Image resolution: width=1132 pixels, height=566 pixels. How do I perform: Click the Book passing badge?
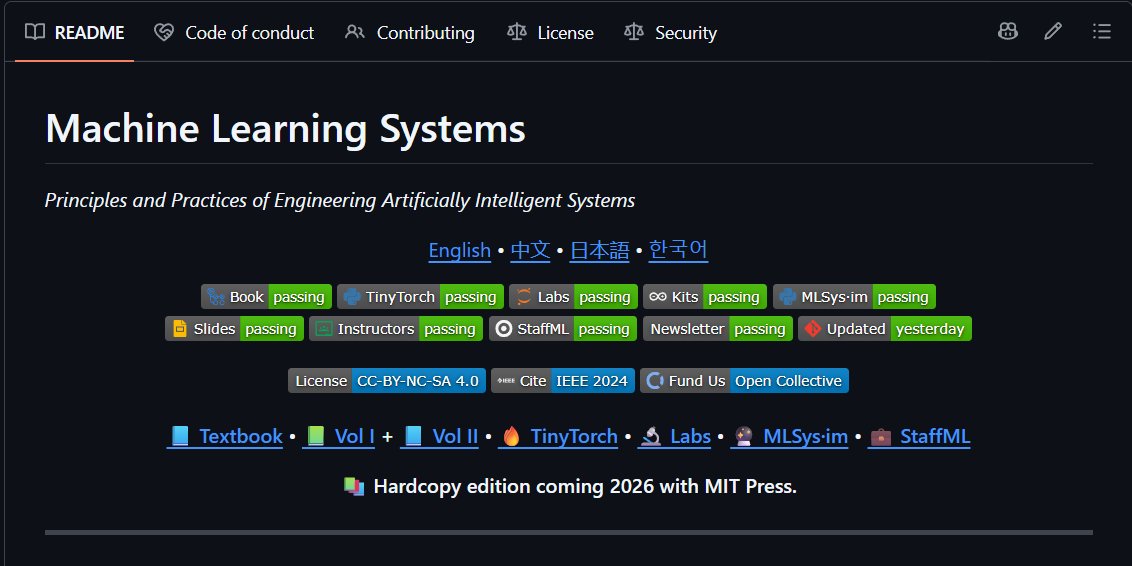click(x=266, y=297)
